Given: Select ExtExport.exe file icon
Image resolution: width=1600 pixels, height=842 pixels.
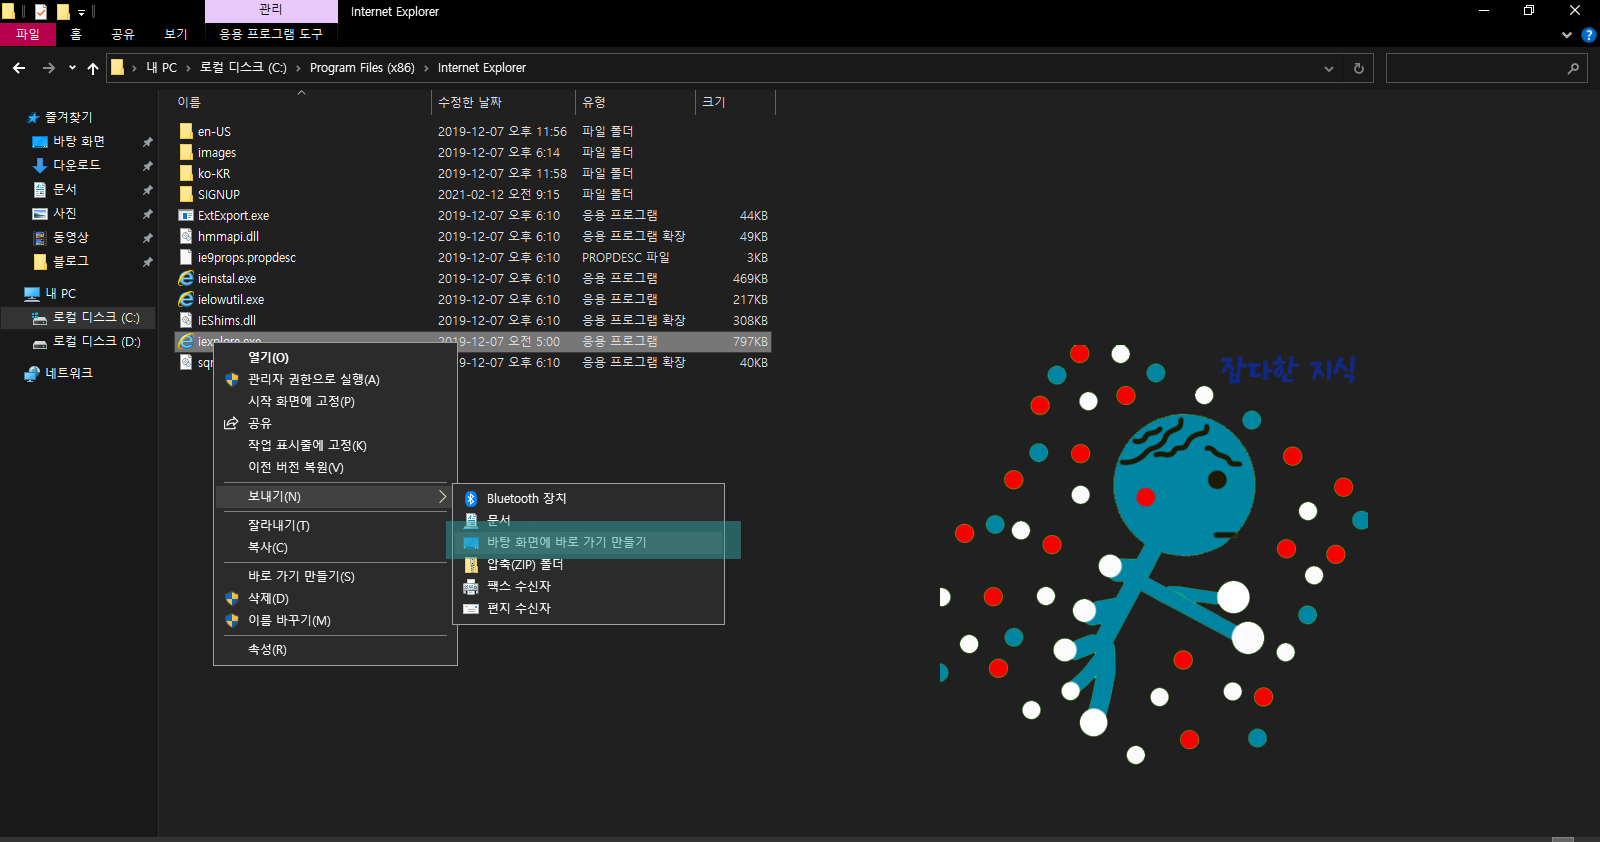Looking at the screenshot, I should pos(186,215).
